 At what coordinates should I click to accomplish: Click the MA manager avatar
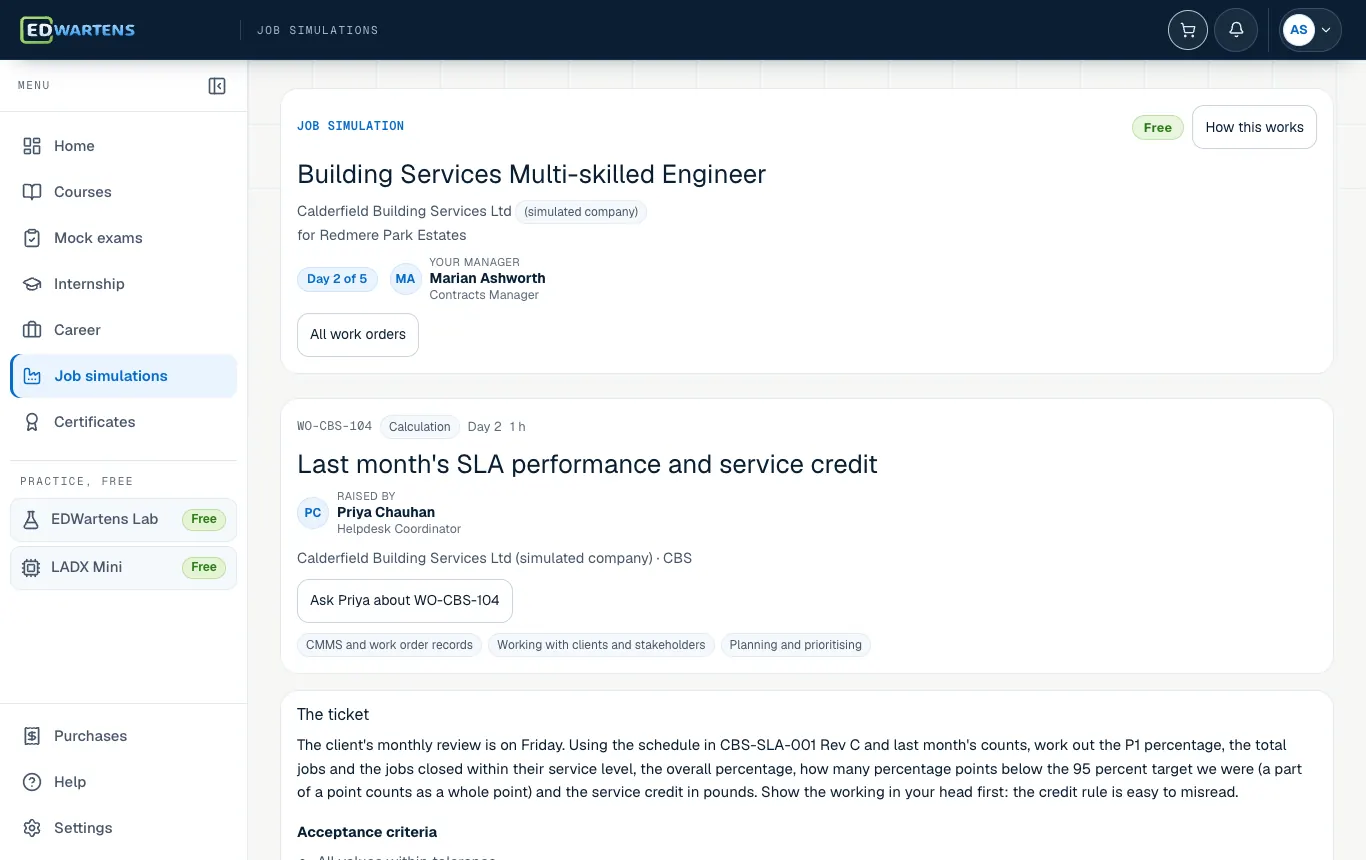[x=405, y=279]
